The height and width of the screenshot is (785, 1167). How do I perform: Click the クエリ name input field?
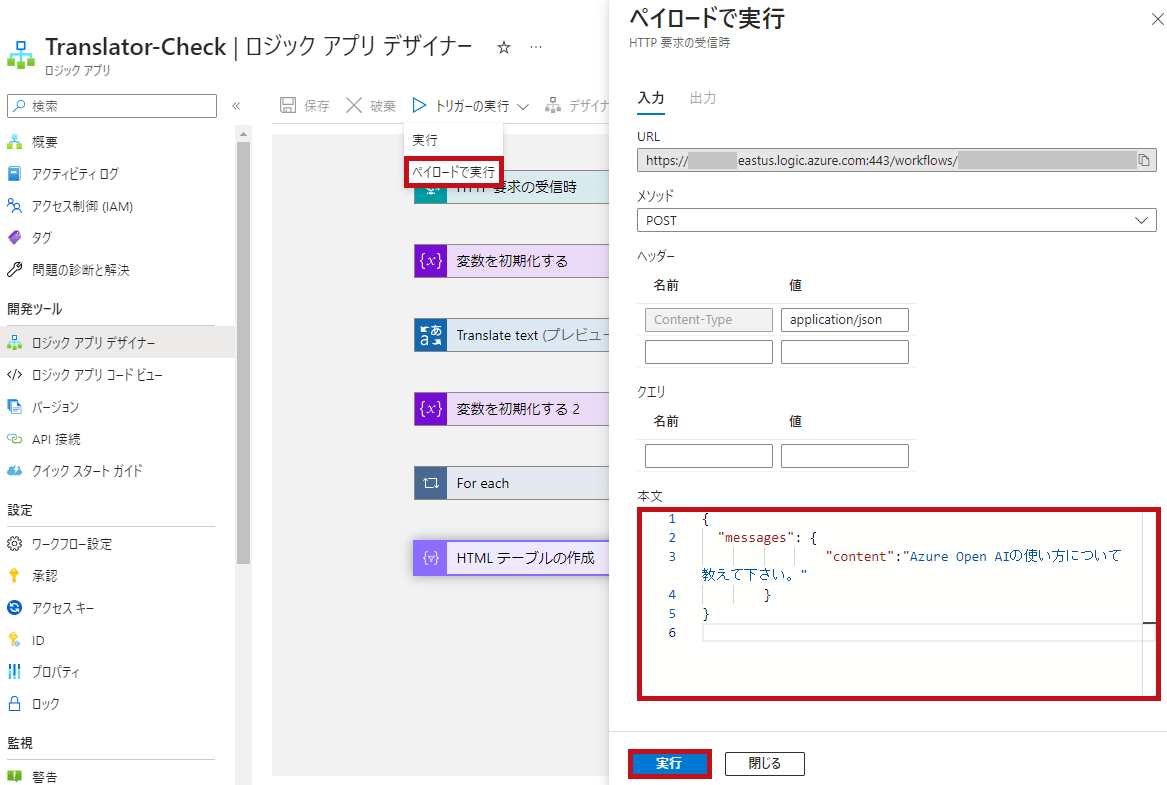[x=709, y=455]
